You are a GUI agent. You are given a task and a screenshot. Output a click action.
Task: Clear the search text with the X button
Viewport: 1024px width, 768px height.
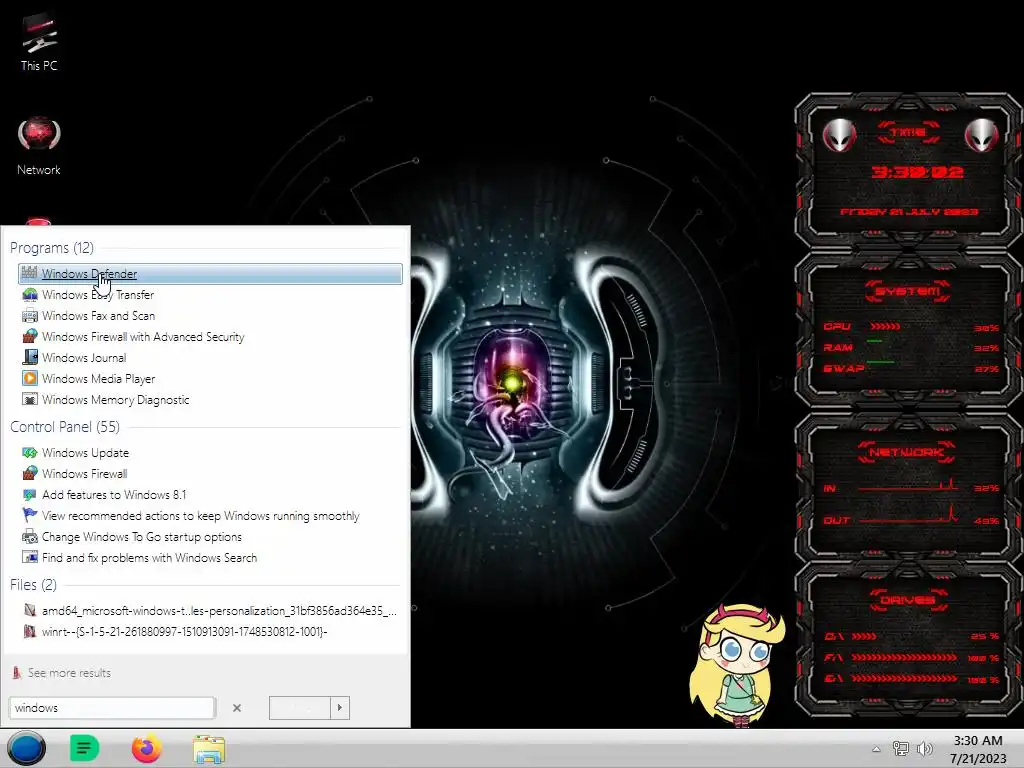coord(237,708)
